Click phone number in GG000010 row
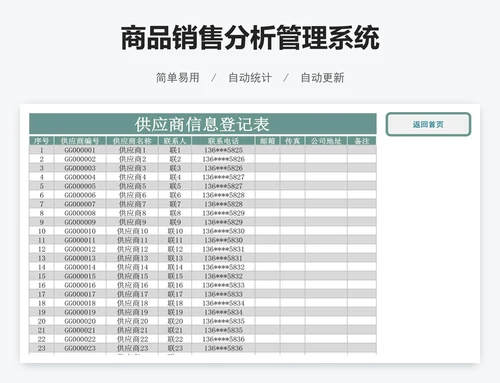Screen dimensions: 500x383 (x=223, y=231)
